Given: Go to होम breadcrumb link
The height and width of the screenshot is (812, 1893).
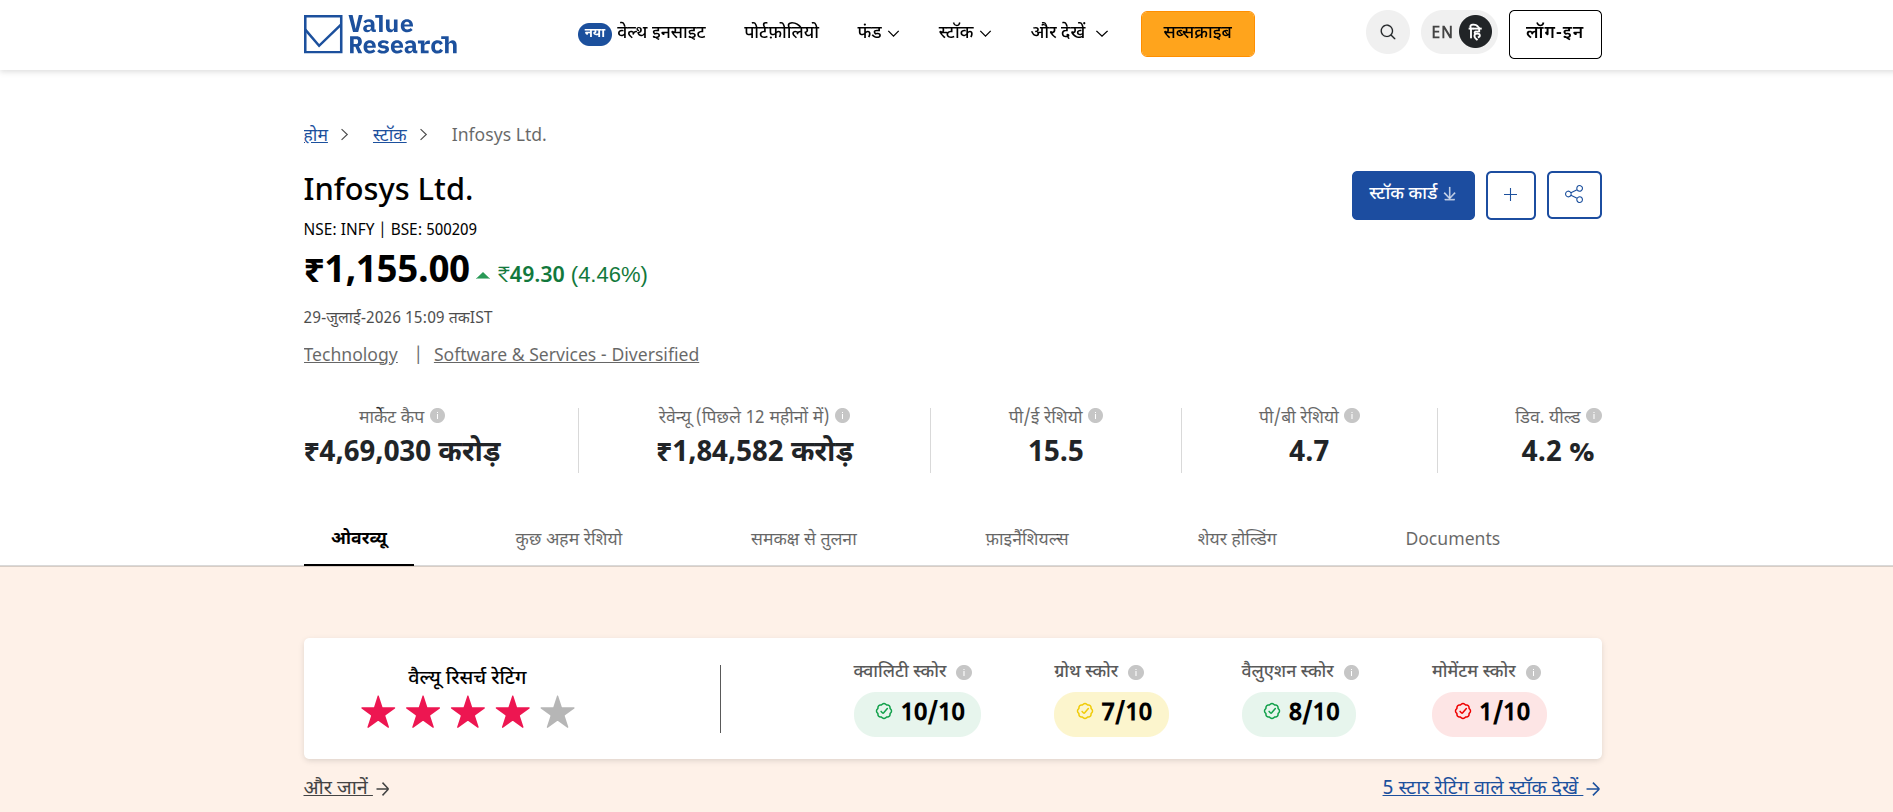Looking at the screenshot, I should 316,135.
